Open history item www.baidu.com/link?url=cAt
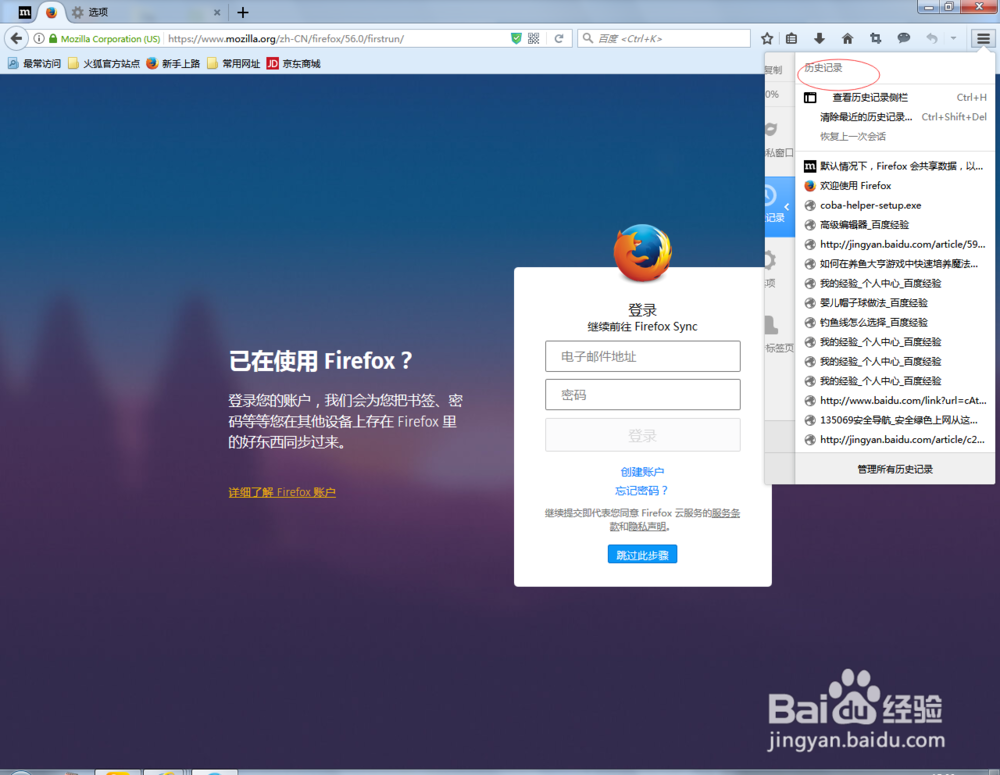1000x775 pixels. [895, 401]
